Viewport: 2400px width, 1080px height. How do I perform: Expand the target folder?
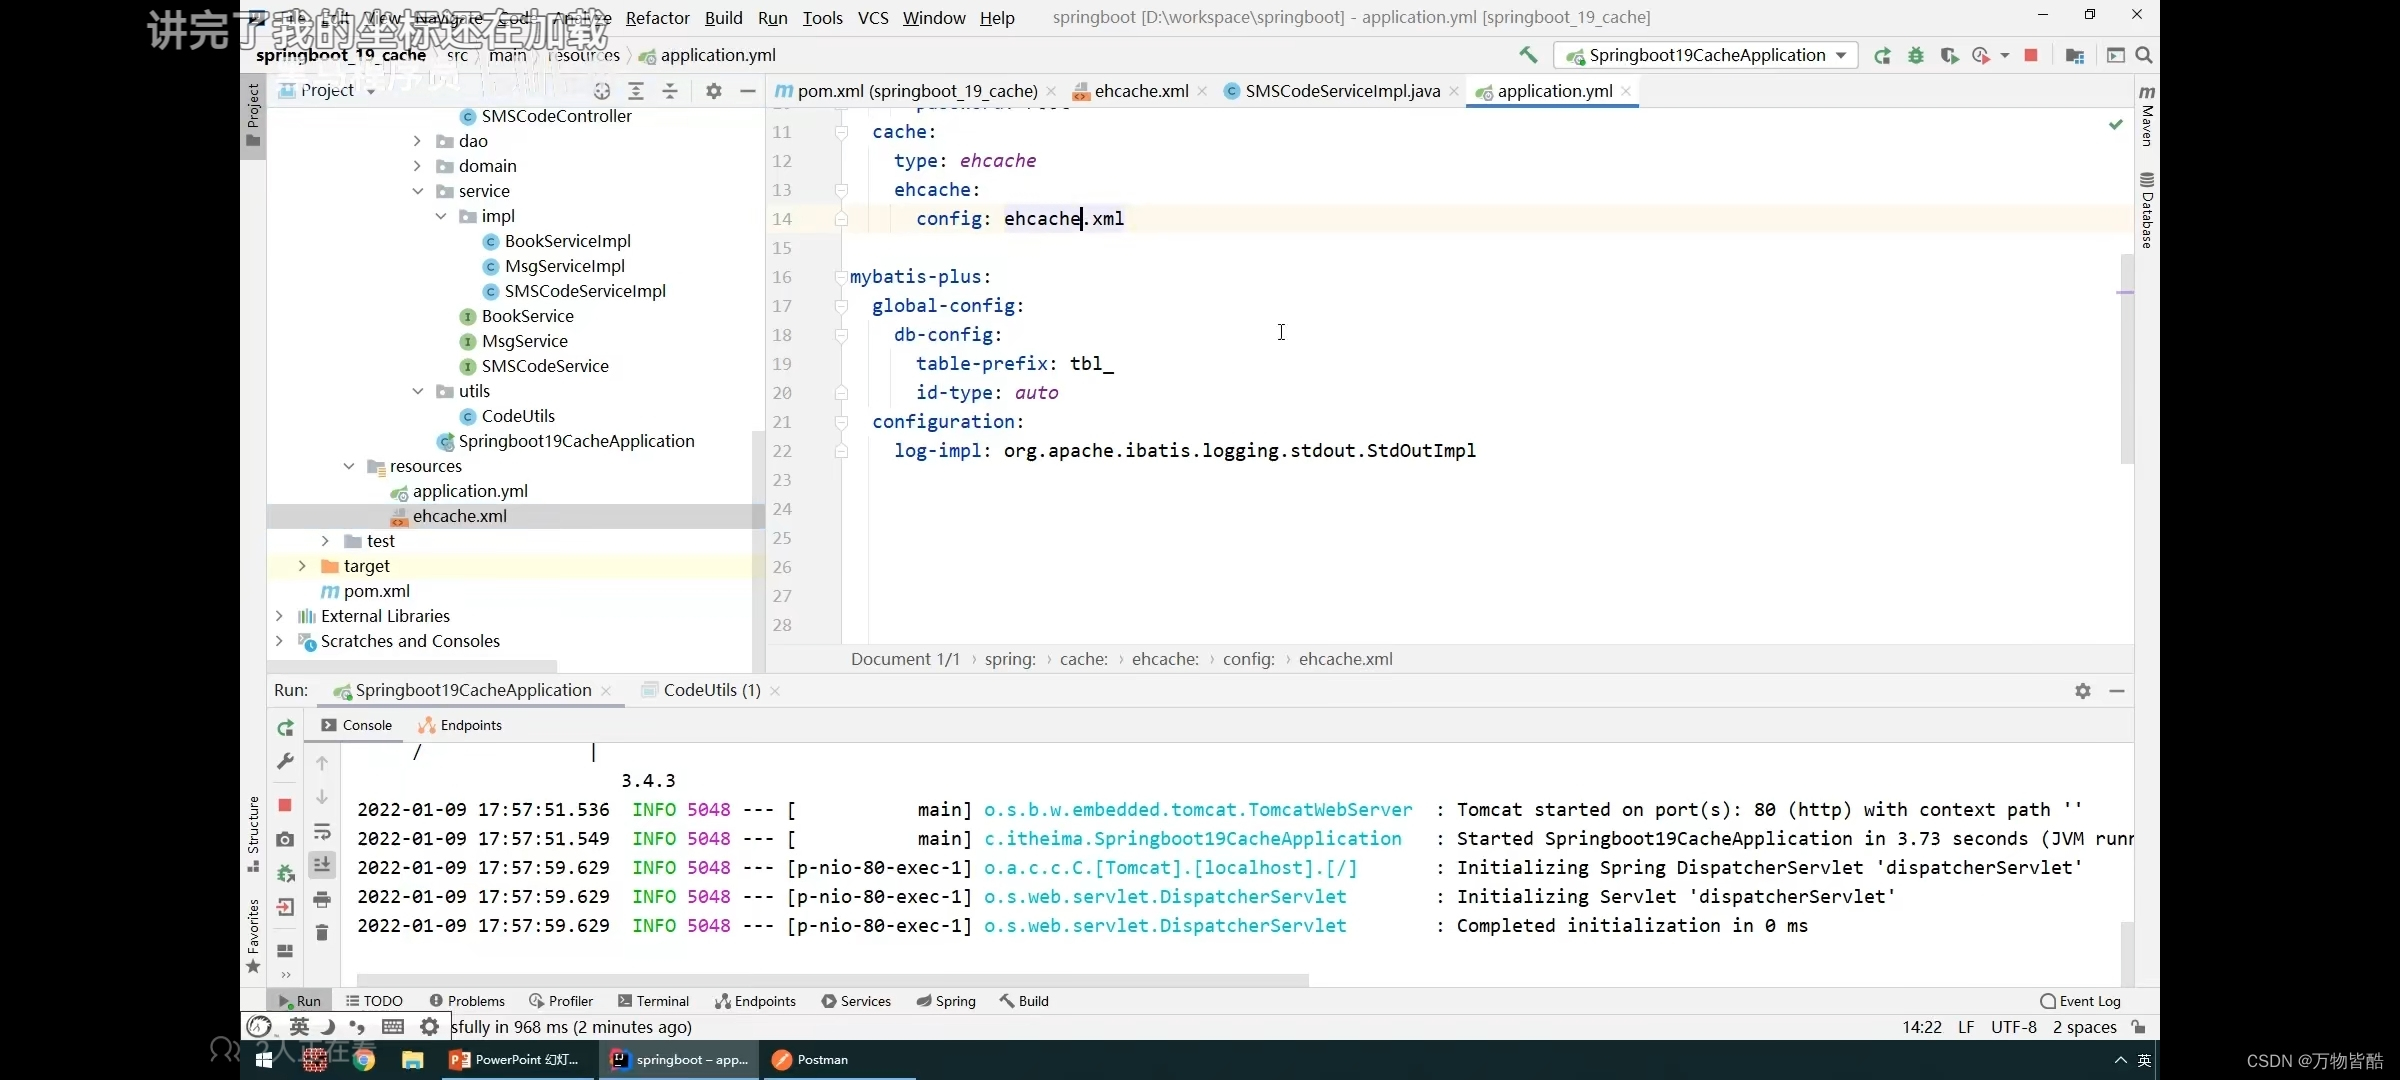(x=302, y=566)
